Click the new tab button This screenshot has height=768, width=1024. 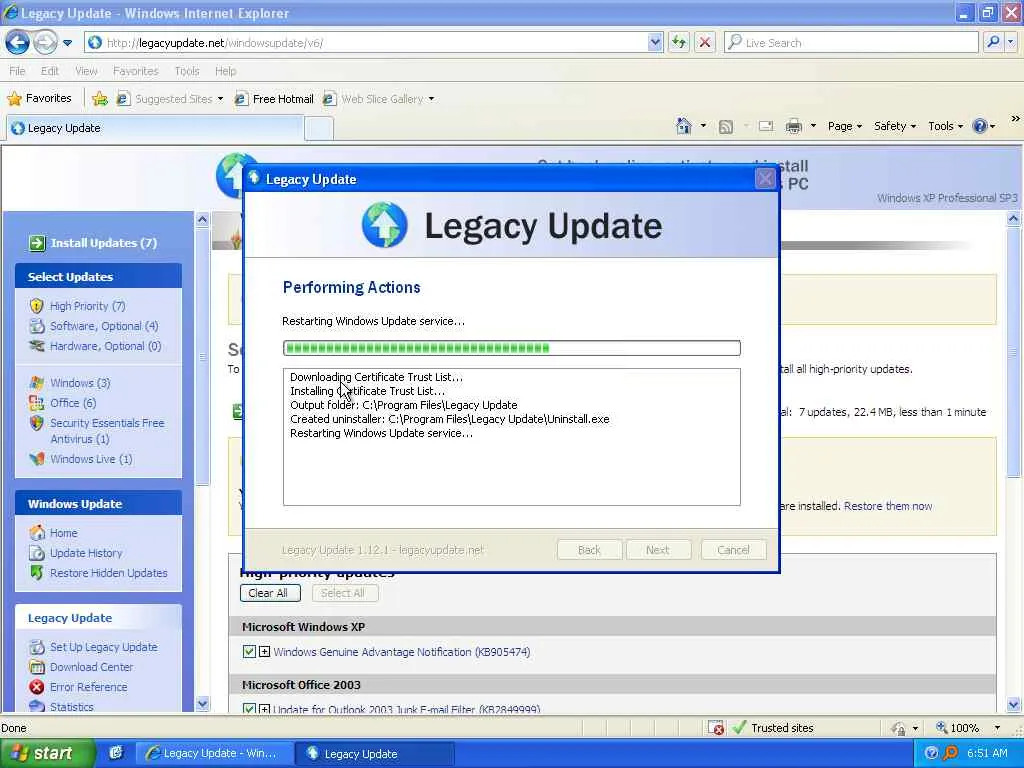319,129
